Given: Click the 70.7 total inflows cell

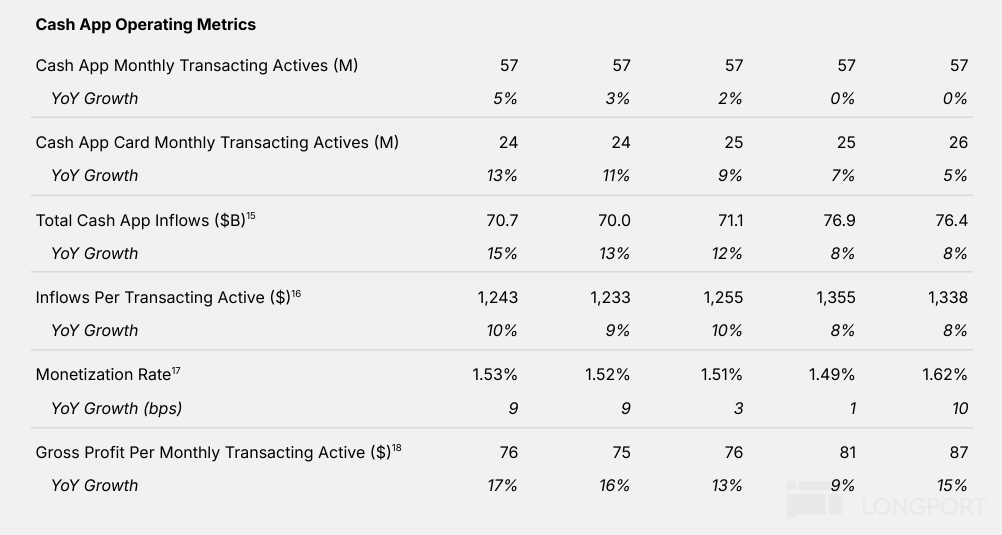Looking at the screenshot, I should click(502, 220).
